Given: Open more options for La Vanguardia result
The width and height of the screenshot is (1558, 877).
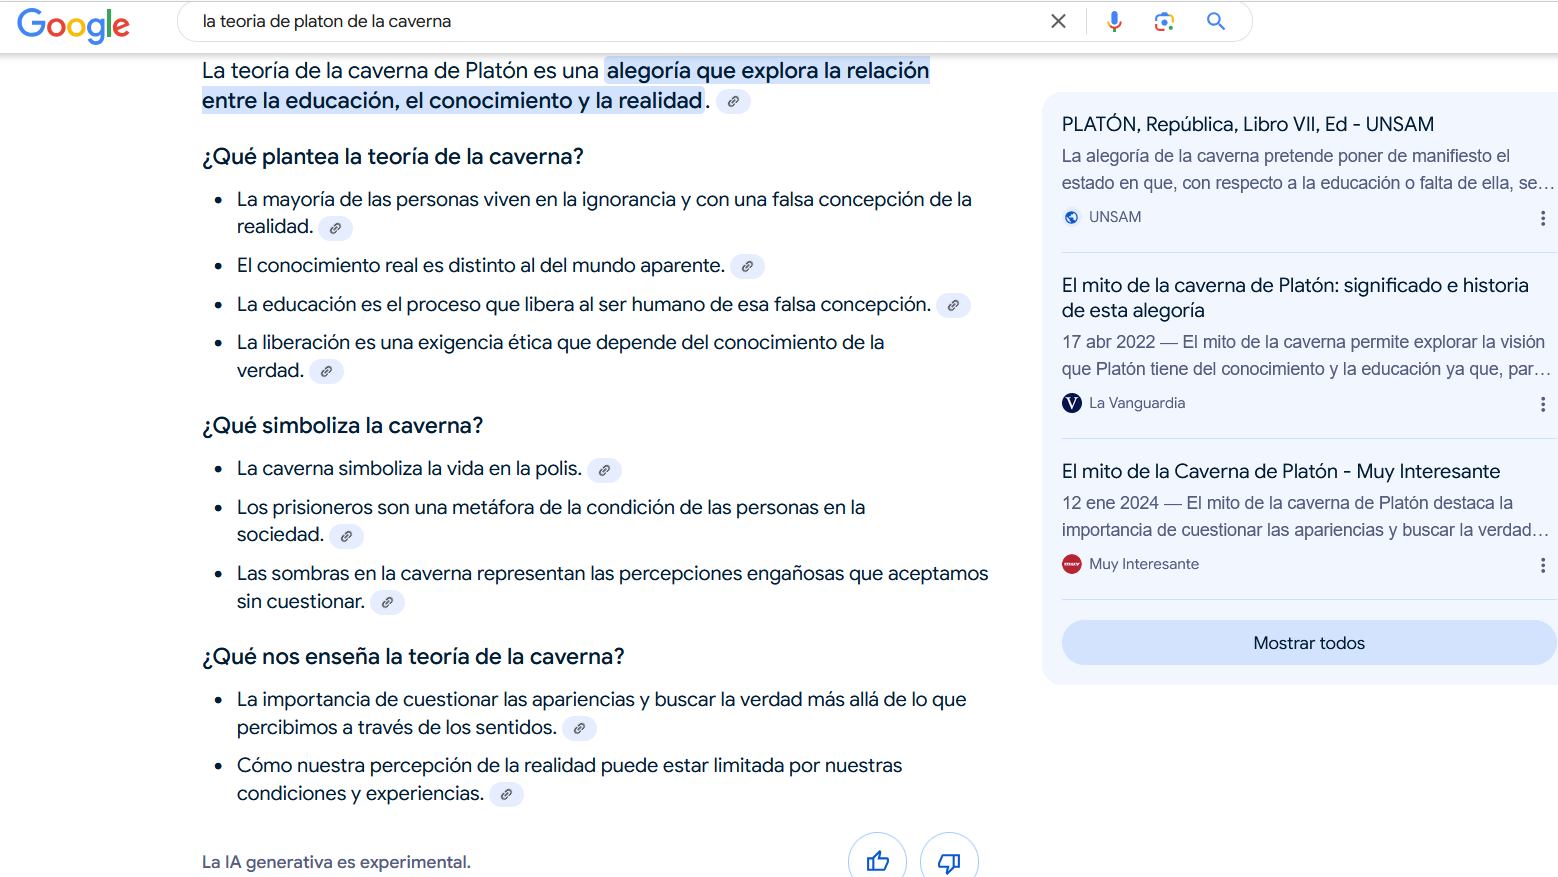Looking at the screenshot, I should tap(1543, 404).
